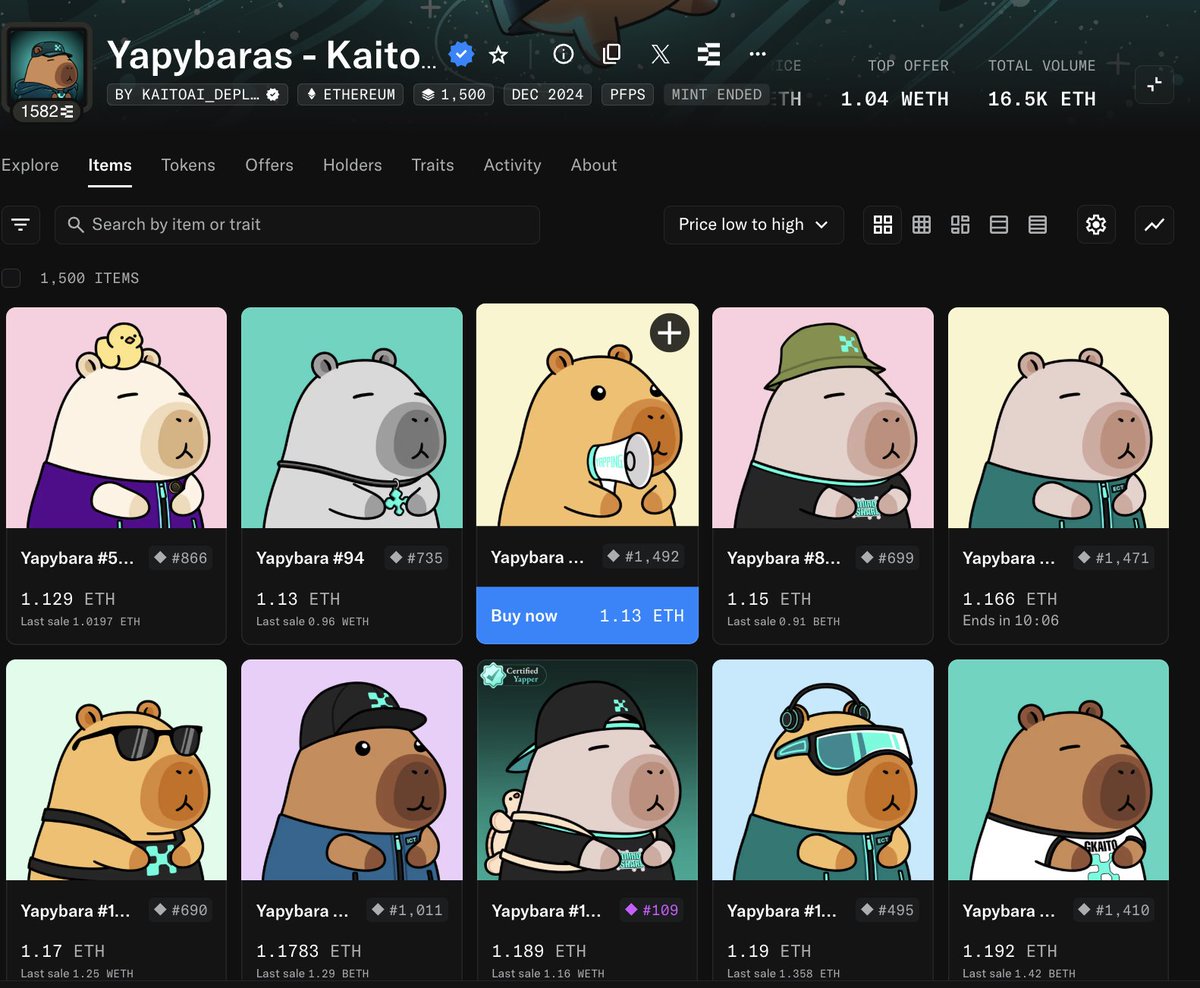Click the collapse header arrows icon

[1154, 85]
